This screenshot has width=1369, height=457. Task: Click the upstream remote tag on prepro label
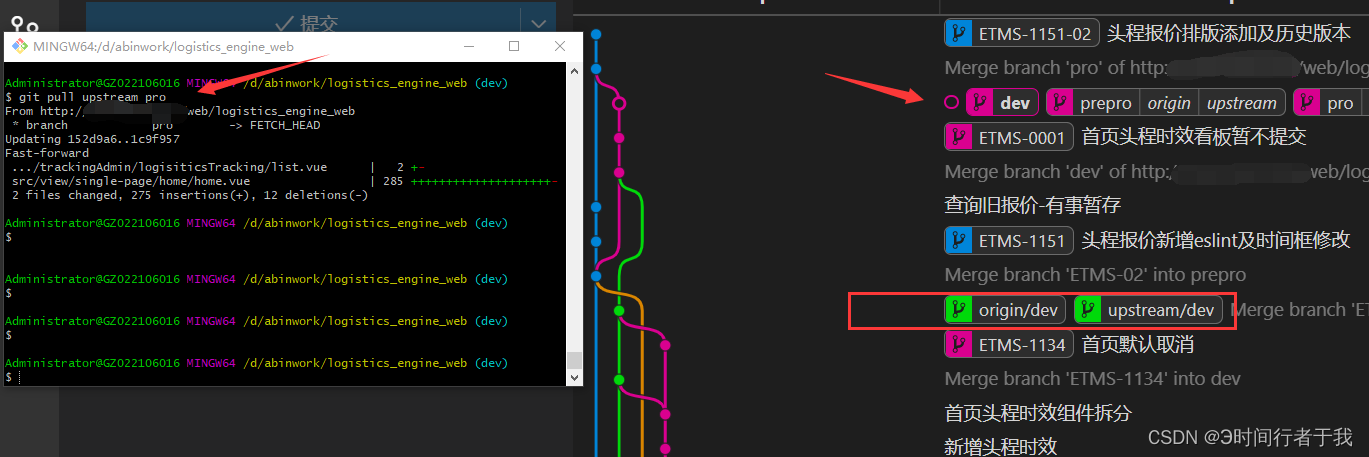tap(1241, 102)
